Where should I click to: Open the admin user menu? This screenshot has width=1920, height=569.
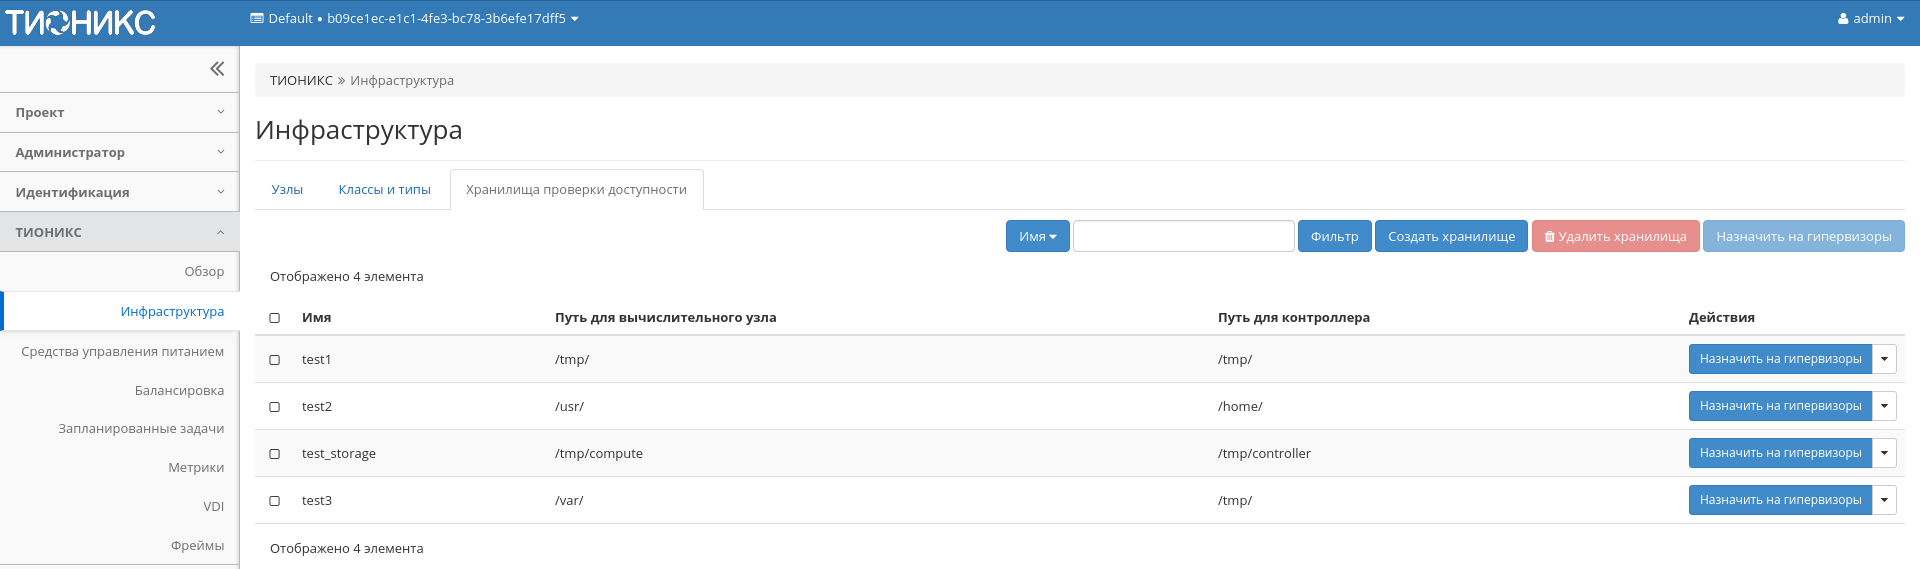pos(1870,19)
